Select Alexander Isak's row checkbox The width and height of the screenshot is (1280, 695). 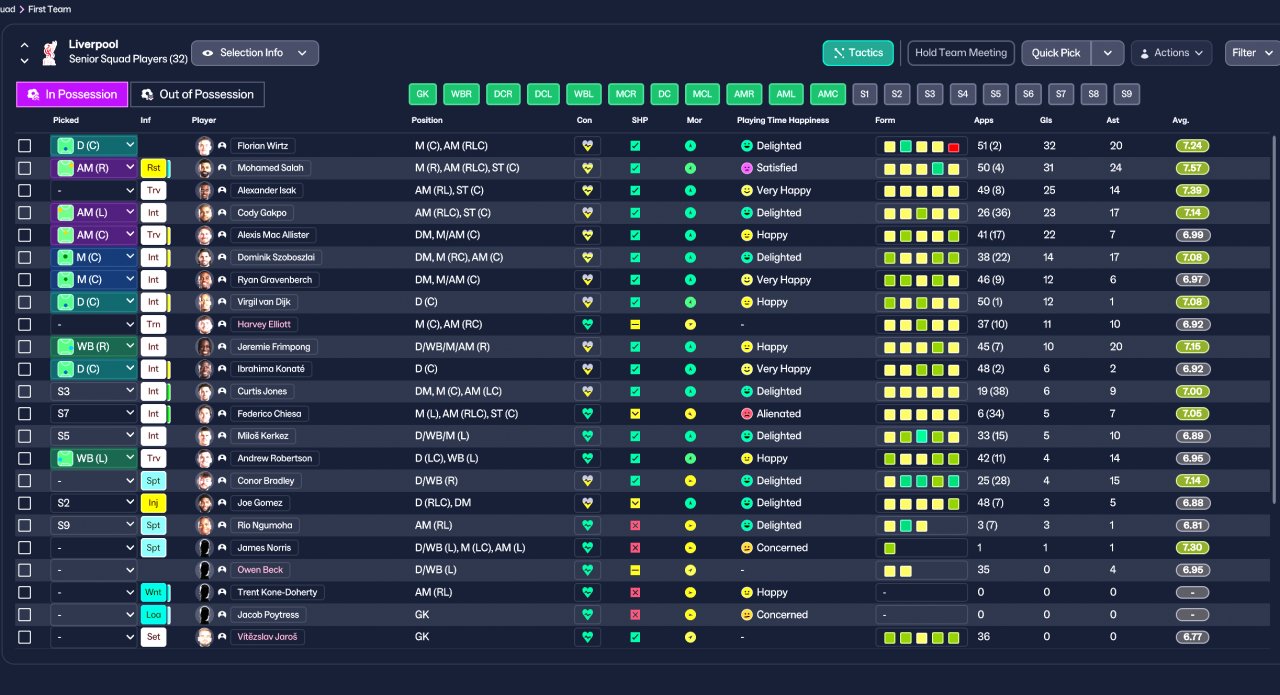pyautogui.click(x=25, y=190)
